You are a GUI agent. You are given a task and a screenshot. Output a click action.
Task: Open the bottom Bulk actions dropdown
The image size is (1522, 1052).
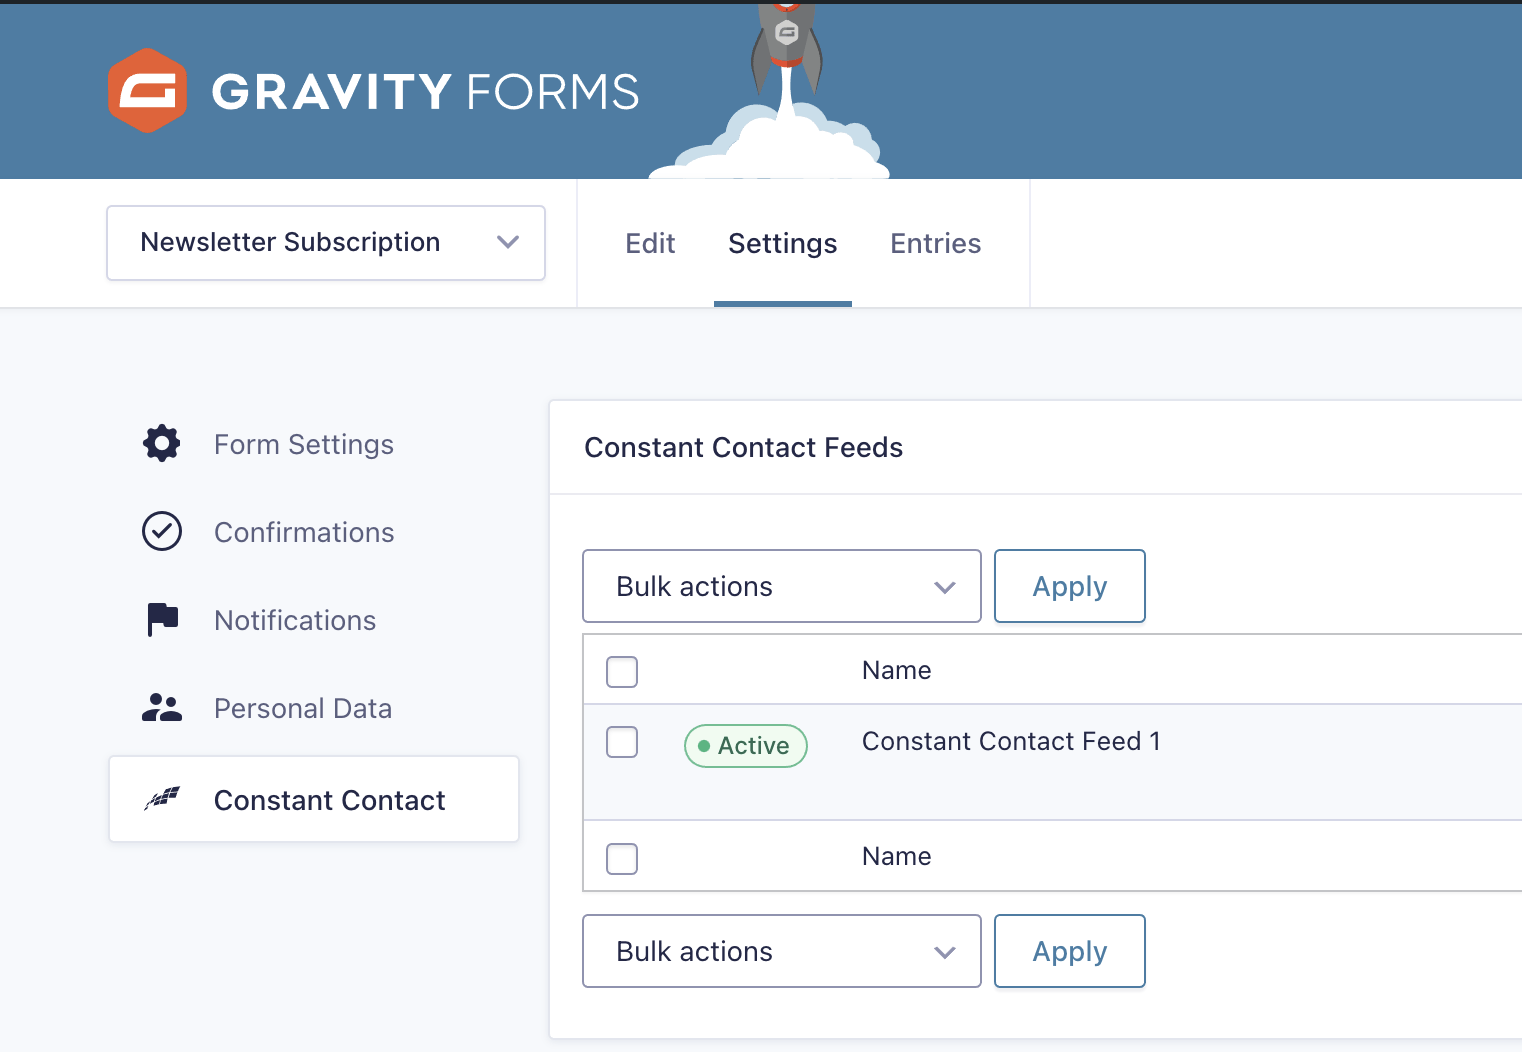[781, 951]
